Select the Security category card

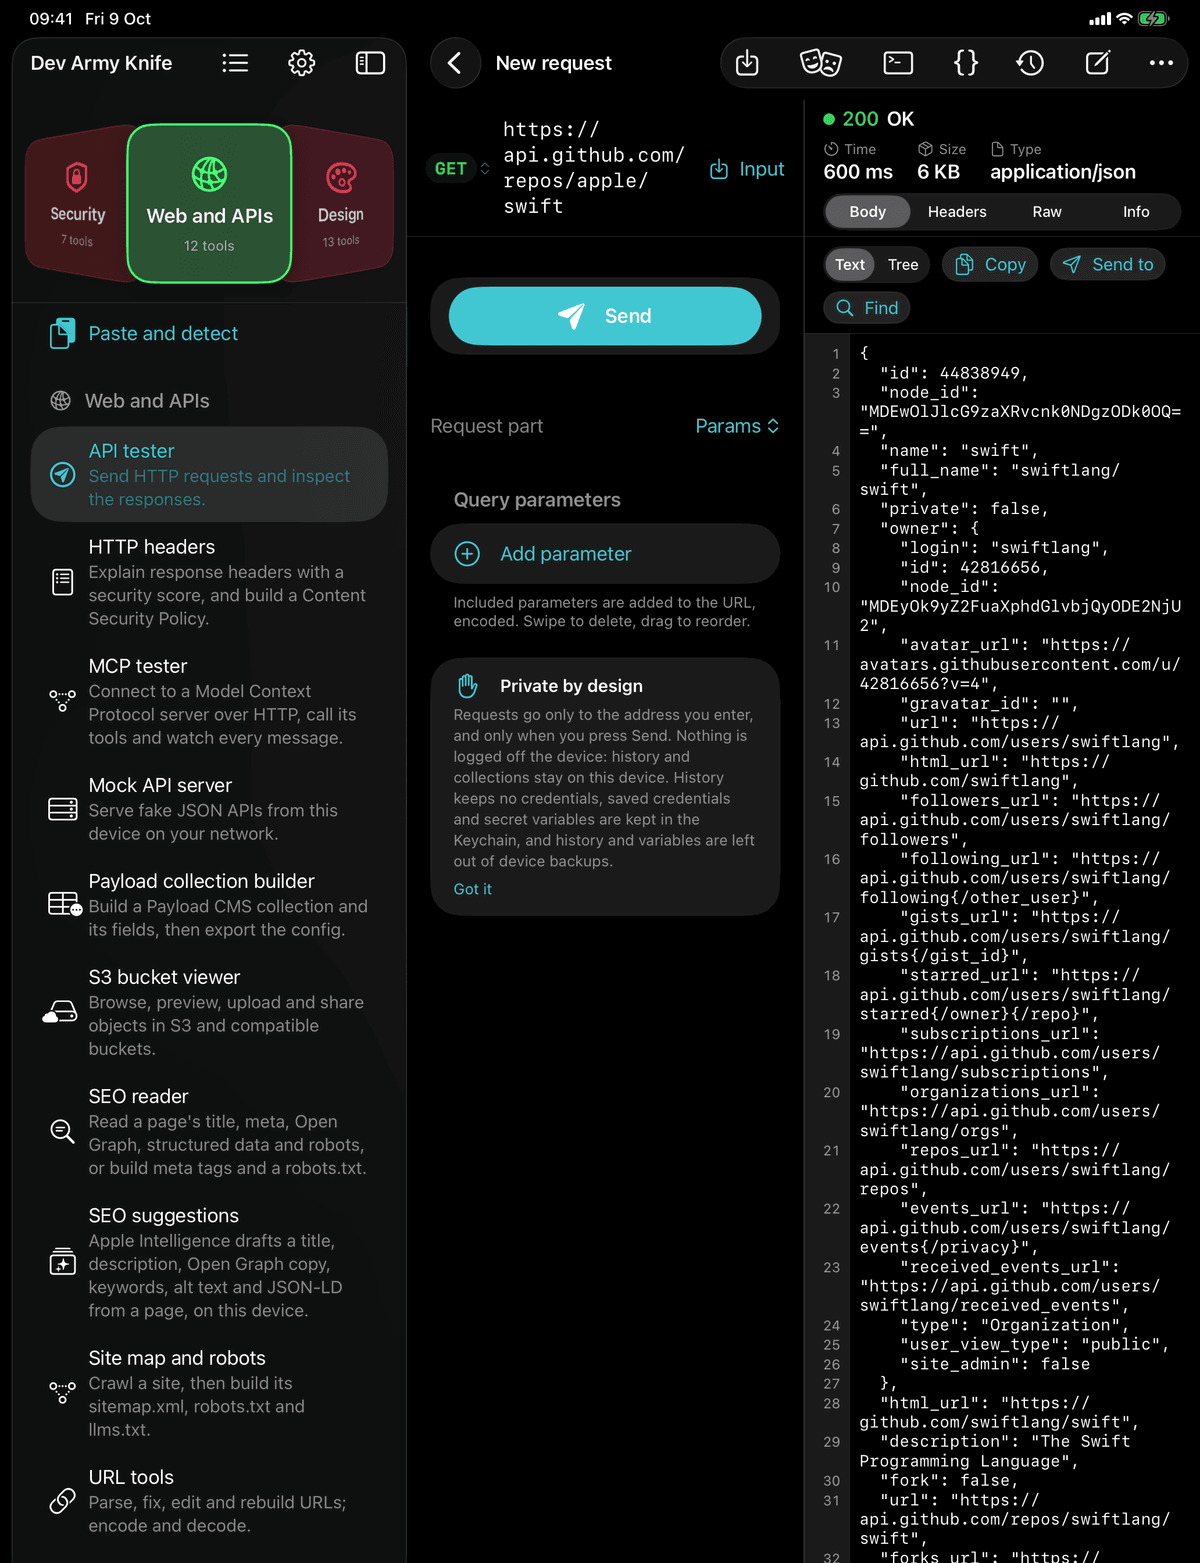click(77, 204)
